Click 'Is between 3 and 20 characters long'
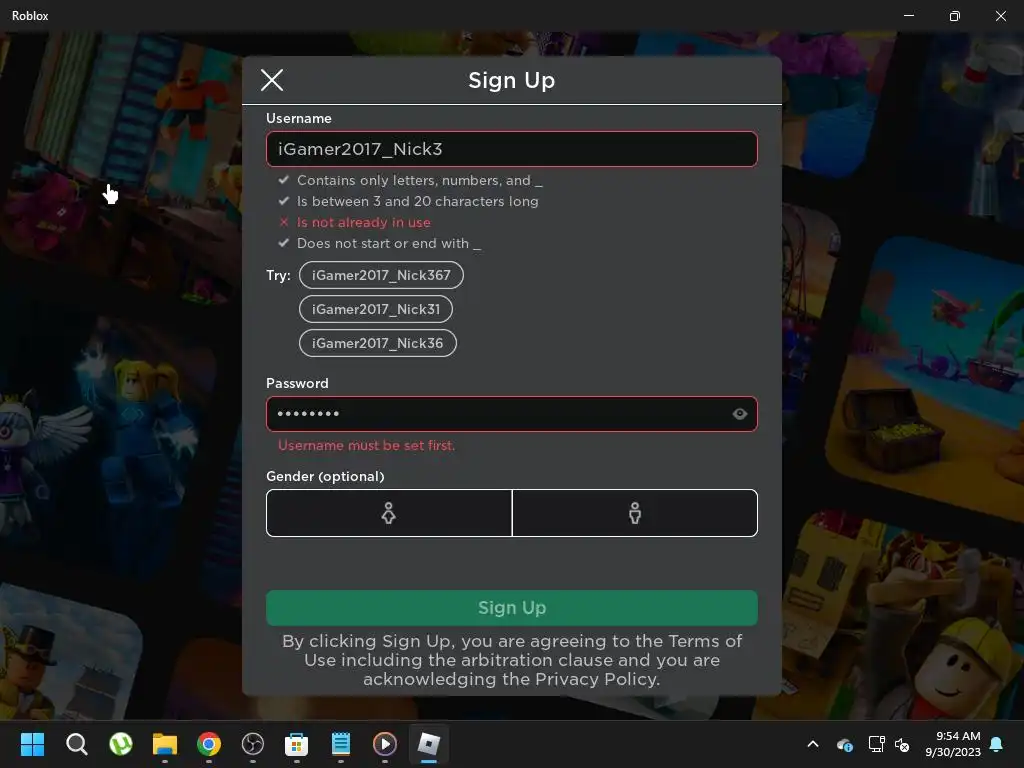The image size is (1024, 768). tap(417, 201)
